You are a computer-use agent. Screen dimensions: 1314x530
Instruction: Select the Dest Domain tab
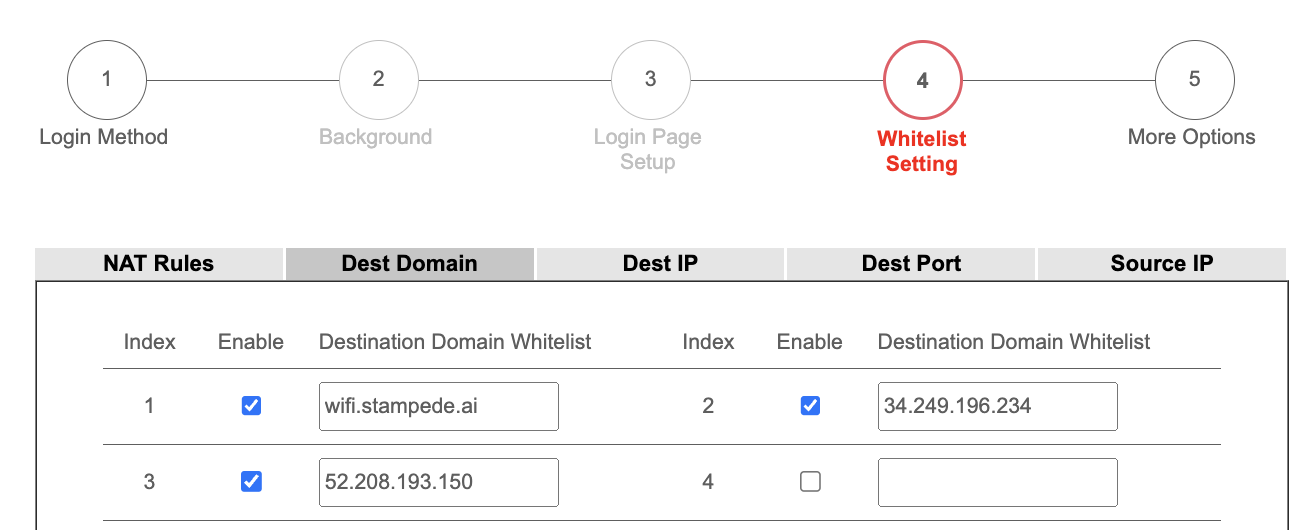point(410,264)
